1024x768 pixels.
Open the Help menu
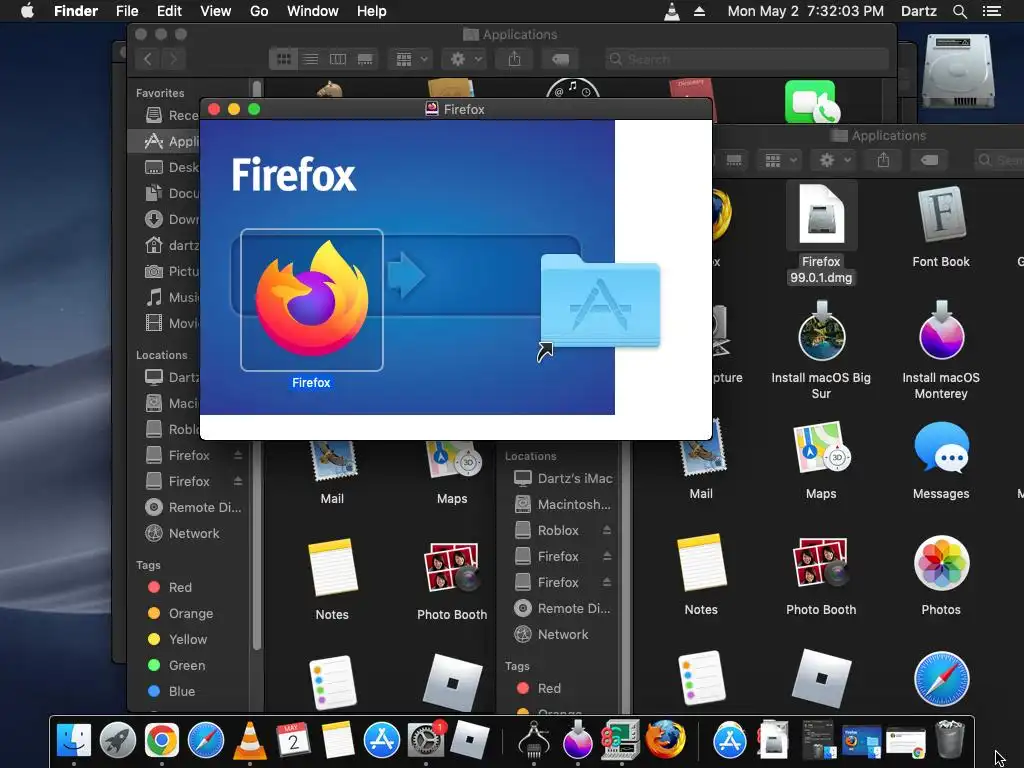(x=372, y=11)
